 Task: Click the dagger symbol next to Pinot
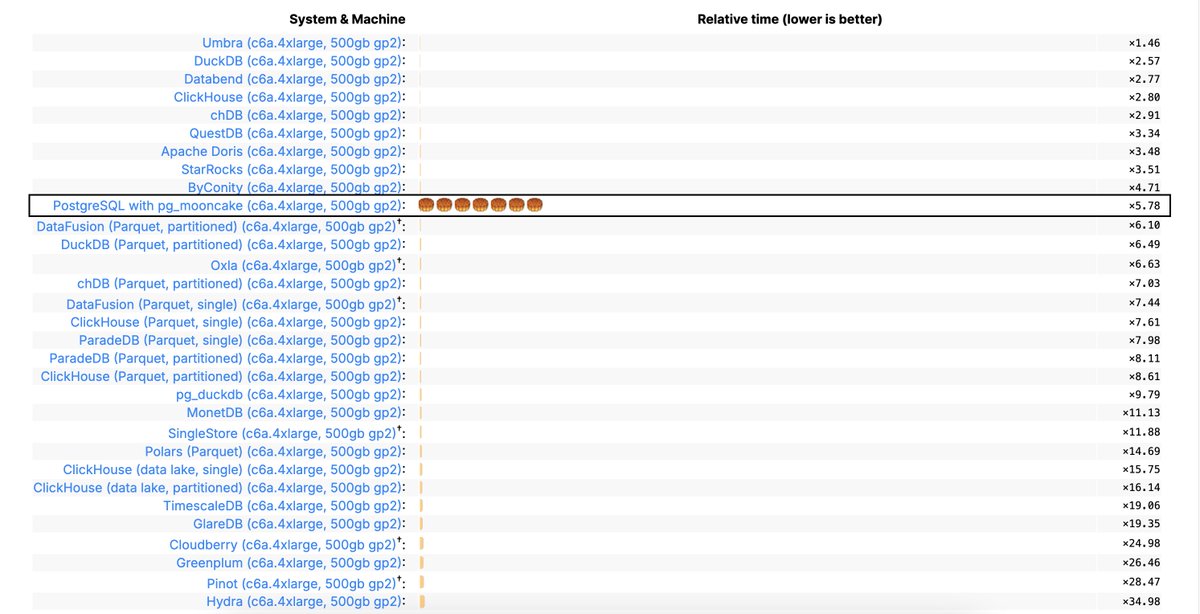click(x=399, y=578)
